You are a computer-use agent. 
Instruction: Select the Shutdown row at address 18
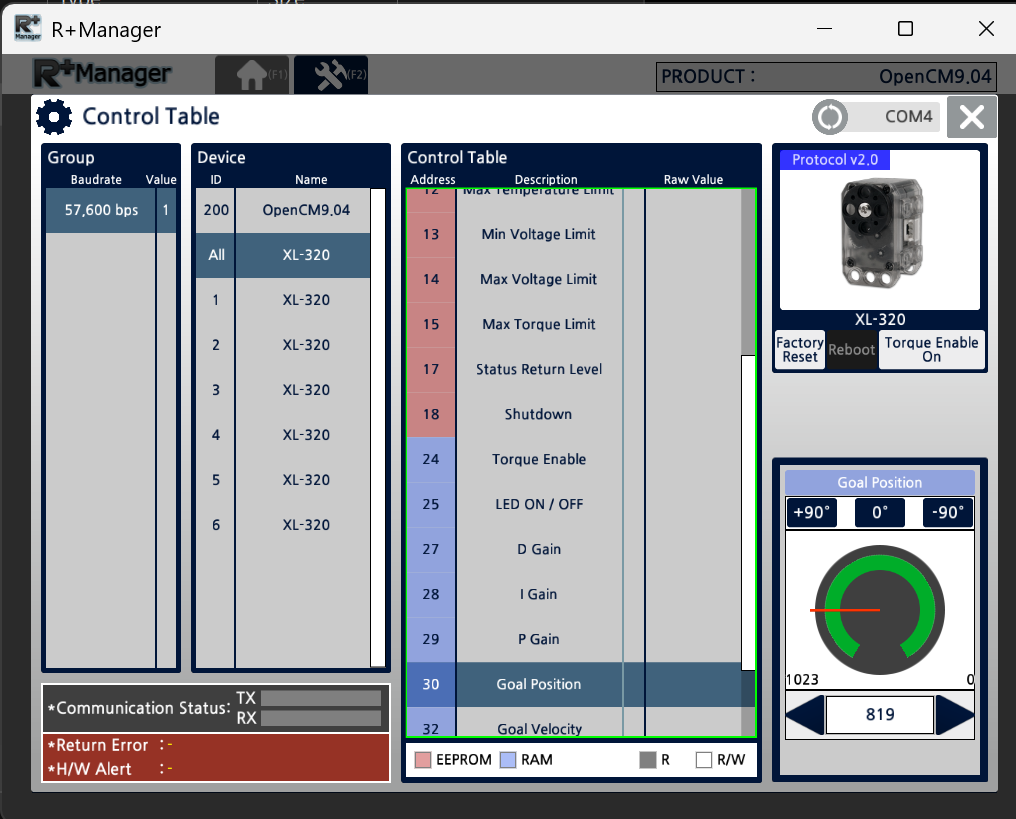click(x=574, y=415)
